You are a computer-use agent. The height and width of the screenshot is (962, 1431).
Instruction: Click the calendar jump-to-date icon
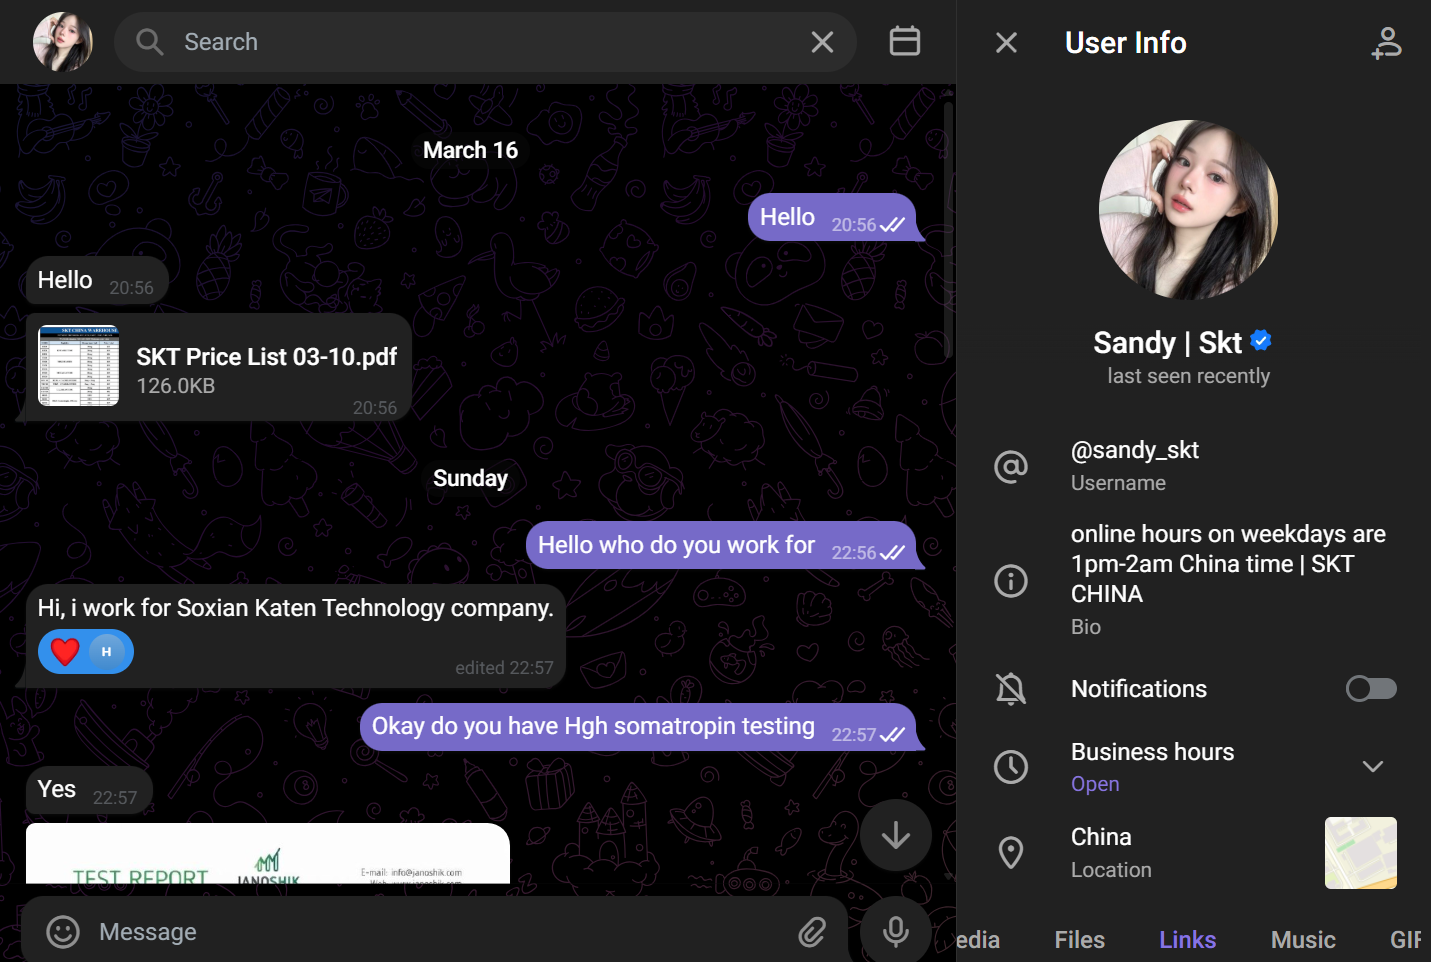click(x=904, y=41)
